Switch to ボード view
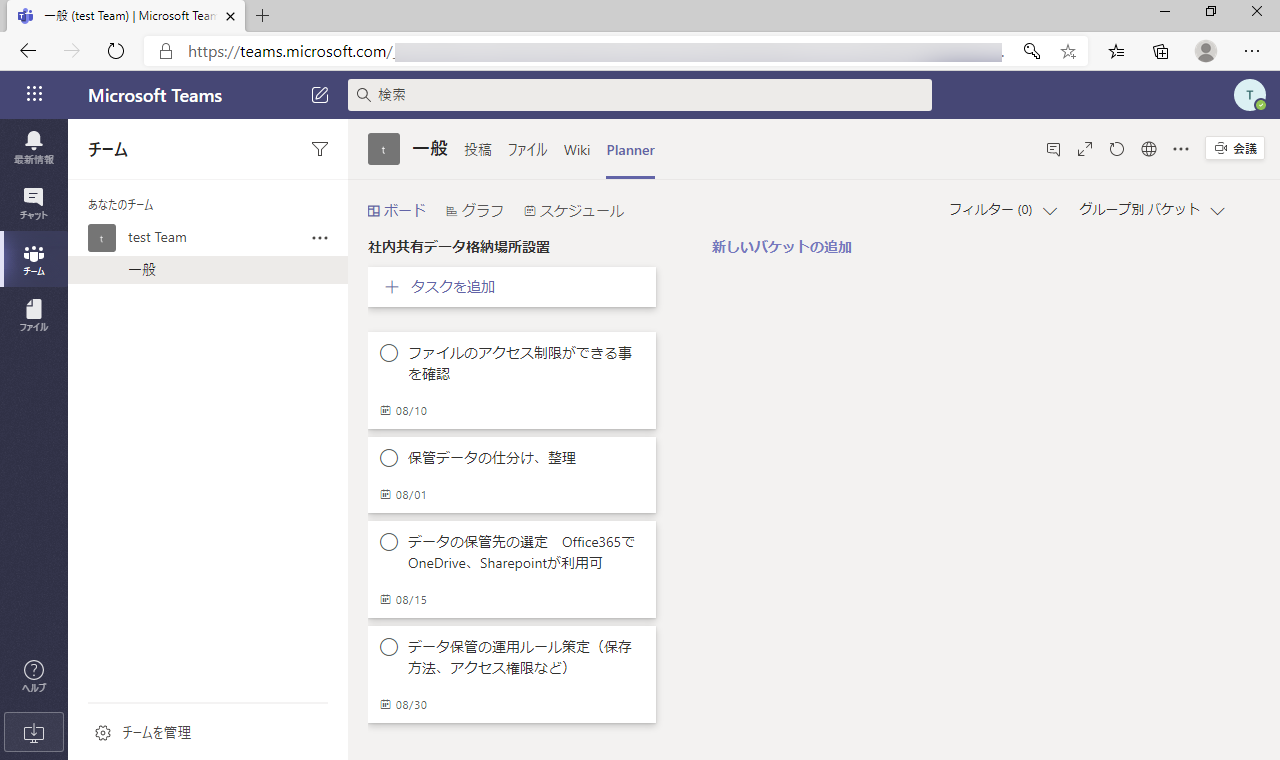Screen dimensions: 1280x760 point(397,211)
